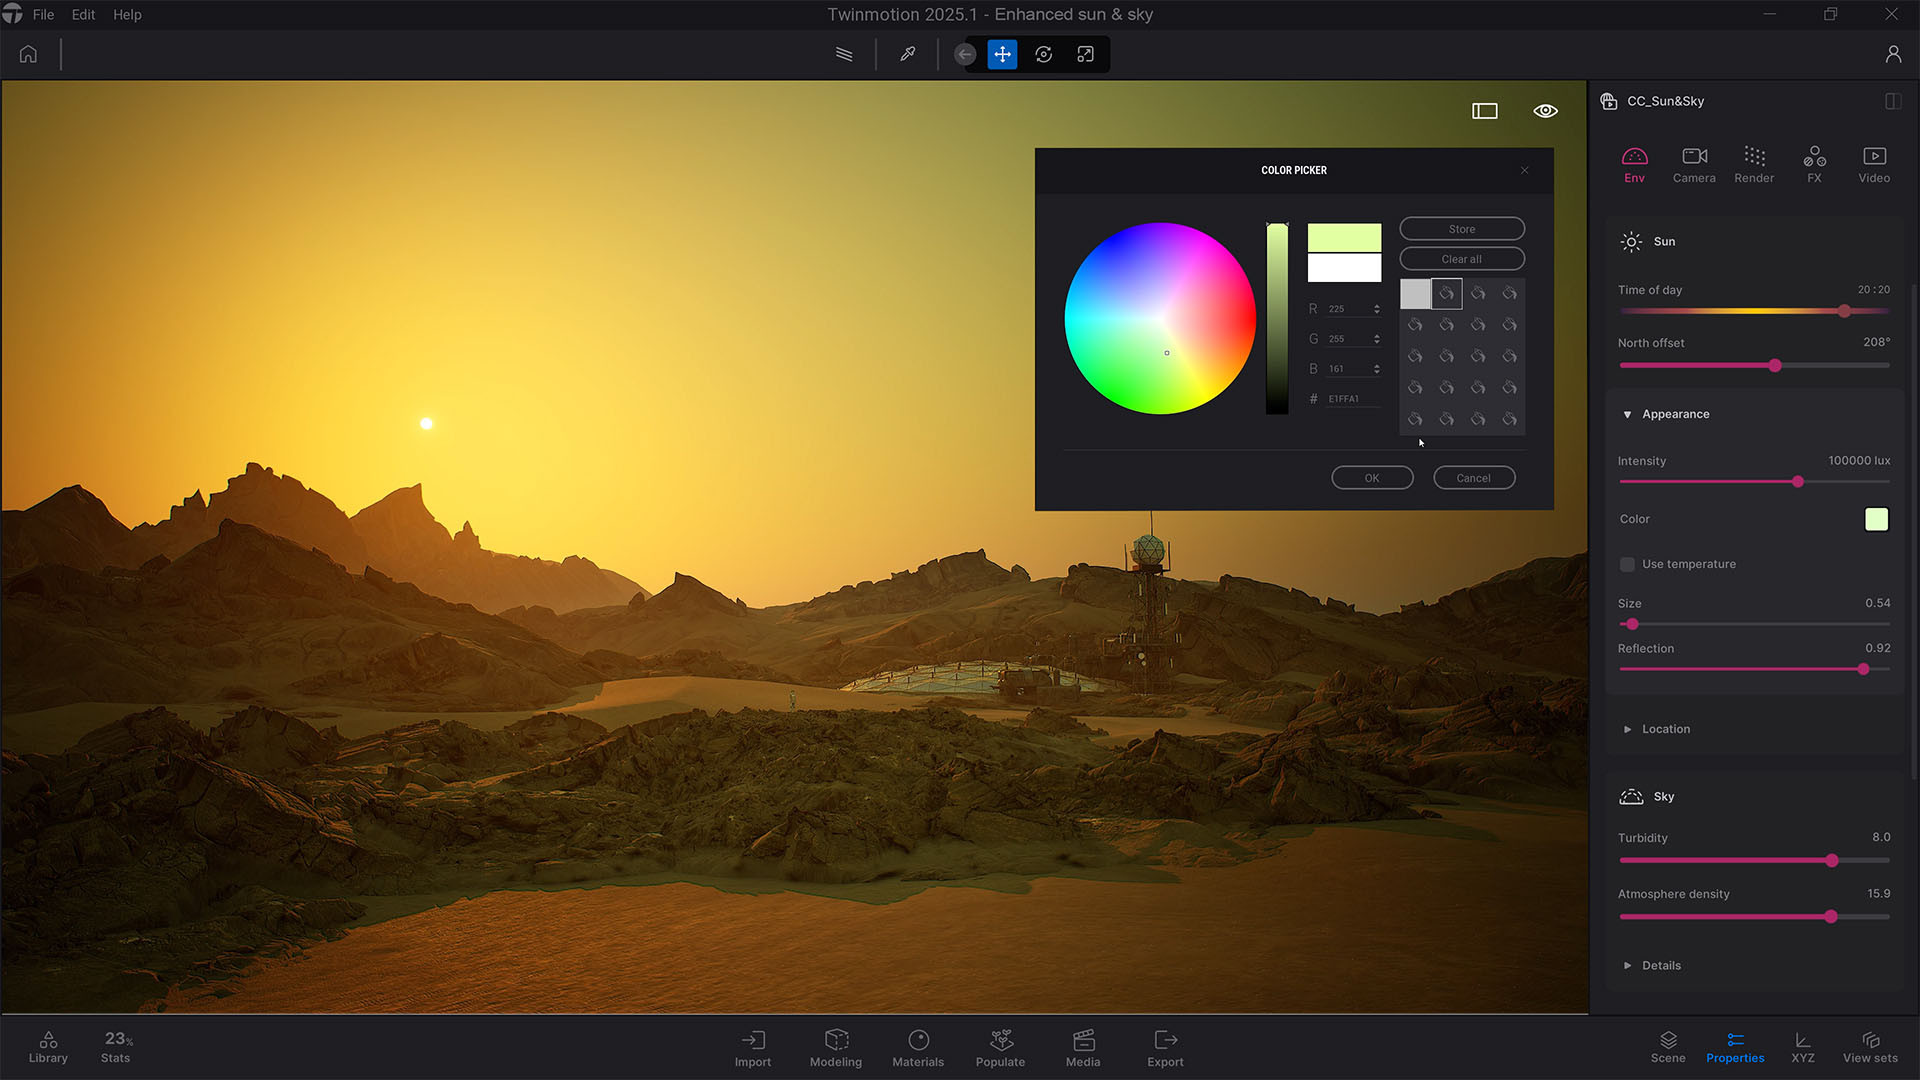
Task: Click the sun Color swatch
Action: tap(1876, 519)
